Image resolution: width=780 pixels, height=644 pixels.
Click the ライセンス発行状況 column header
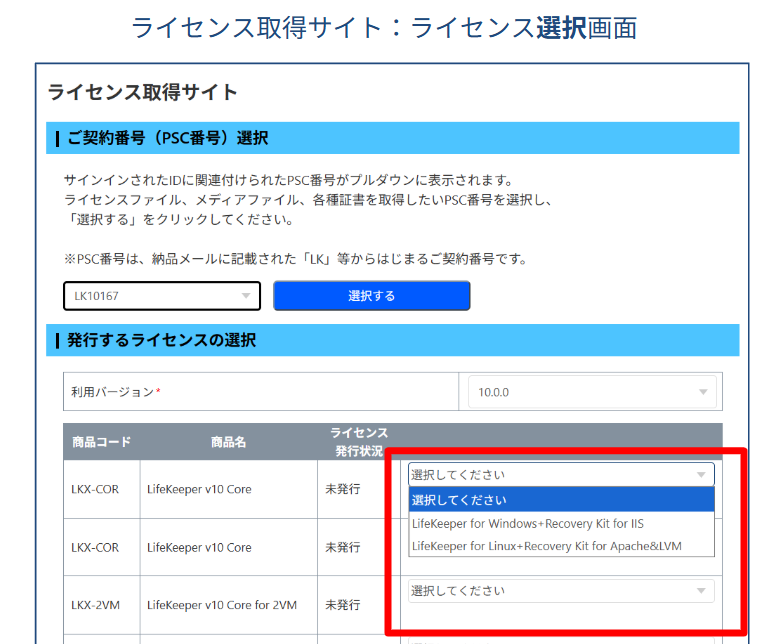(x=359, y=442)
